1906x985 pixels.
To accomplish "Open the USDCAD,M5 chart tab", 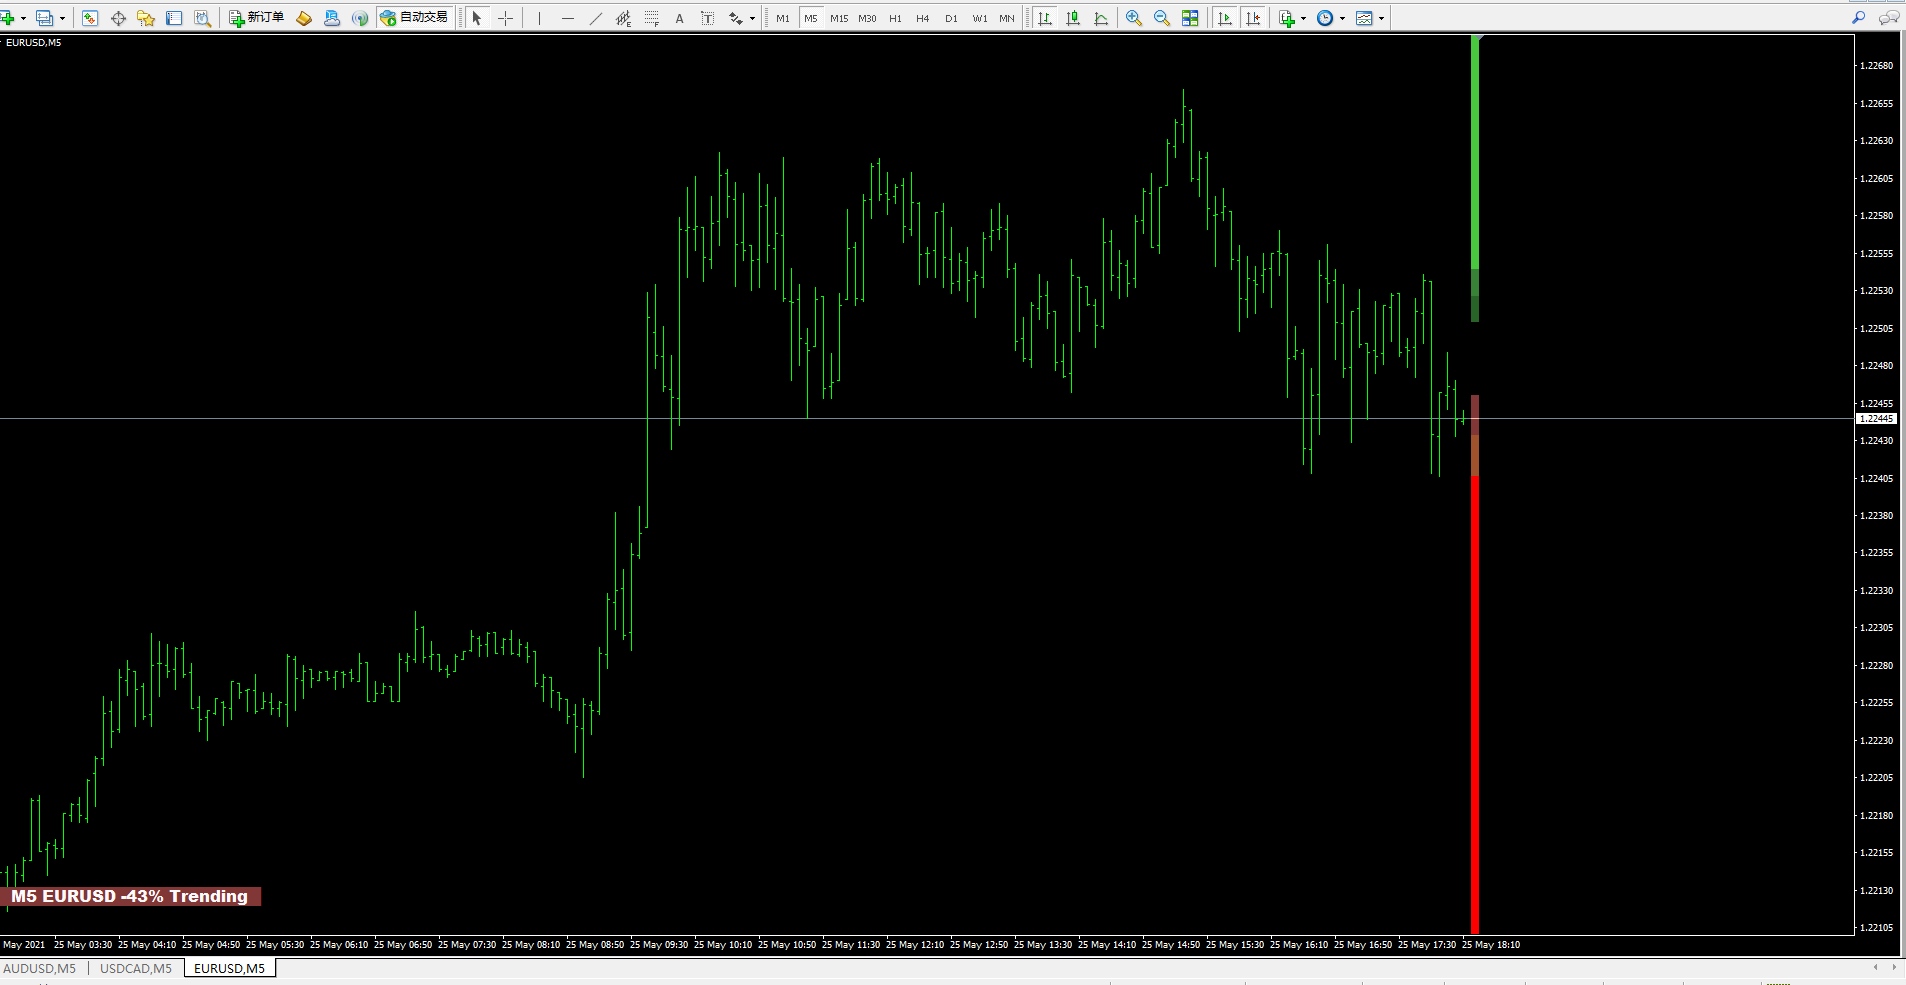I will pyautogui.click(x=136, y=968).
